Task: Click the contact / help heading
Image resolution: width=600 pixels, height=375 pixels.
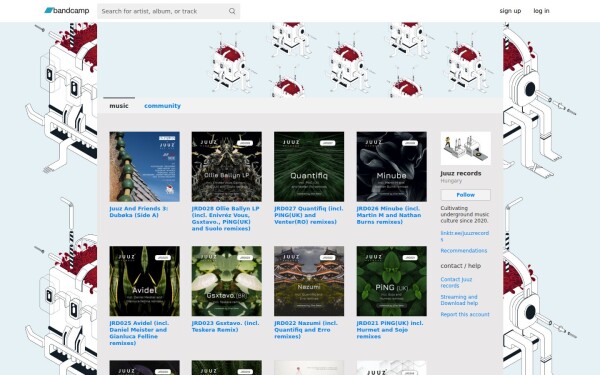Action: [461, 266]
